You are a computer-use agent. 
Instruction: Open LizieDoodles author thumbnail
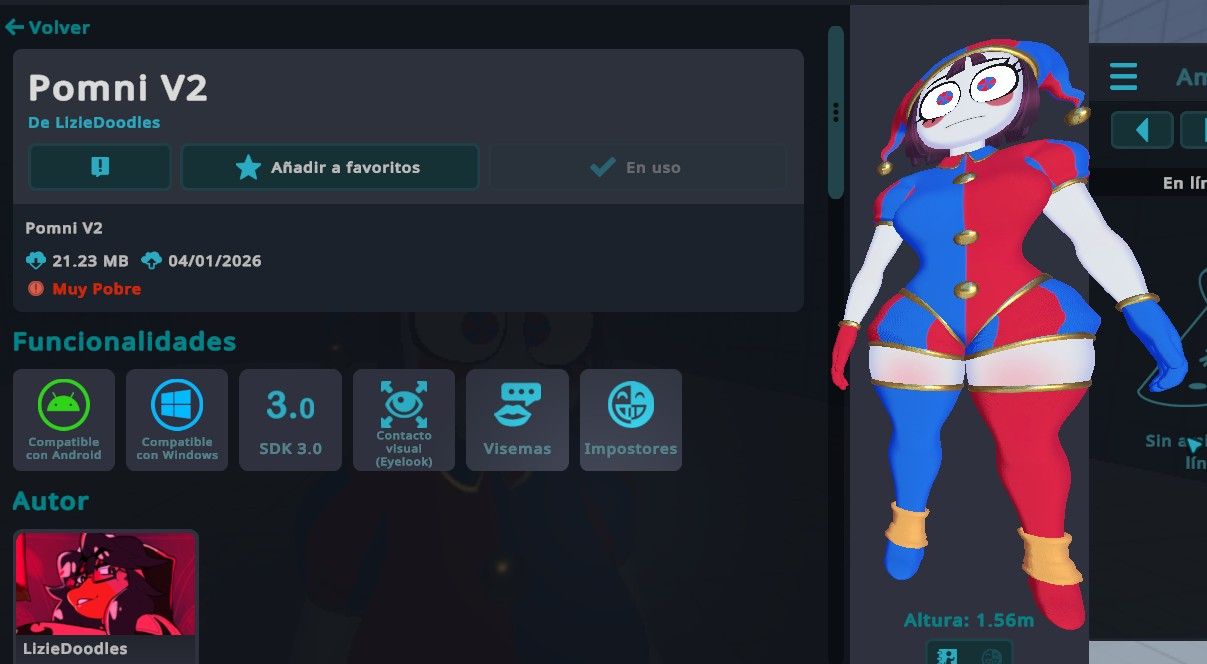[106, 584]
